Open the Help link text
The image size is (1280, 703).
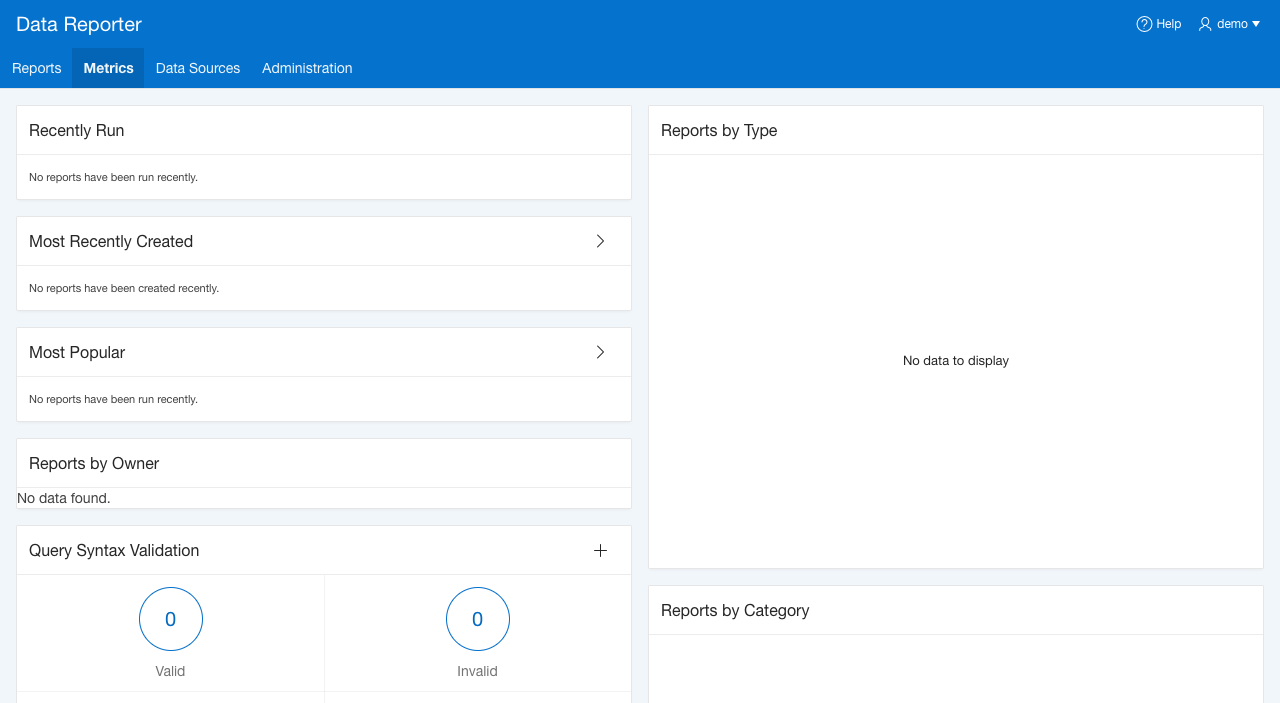(x=1168, y=24)
